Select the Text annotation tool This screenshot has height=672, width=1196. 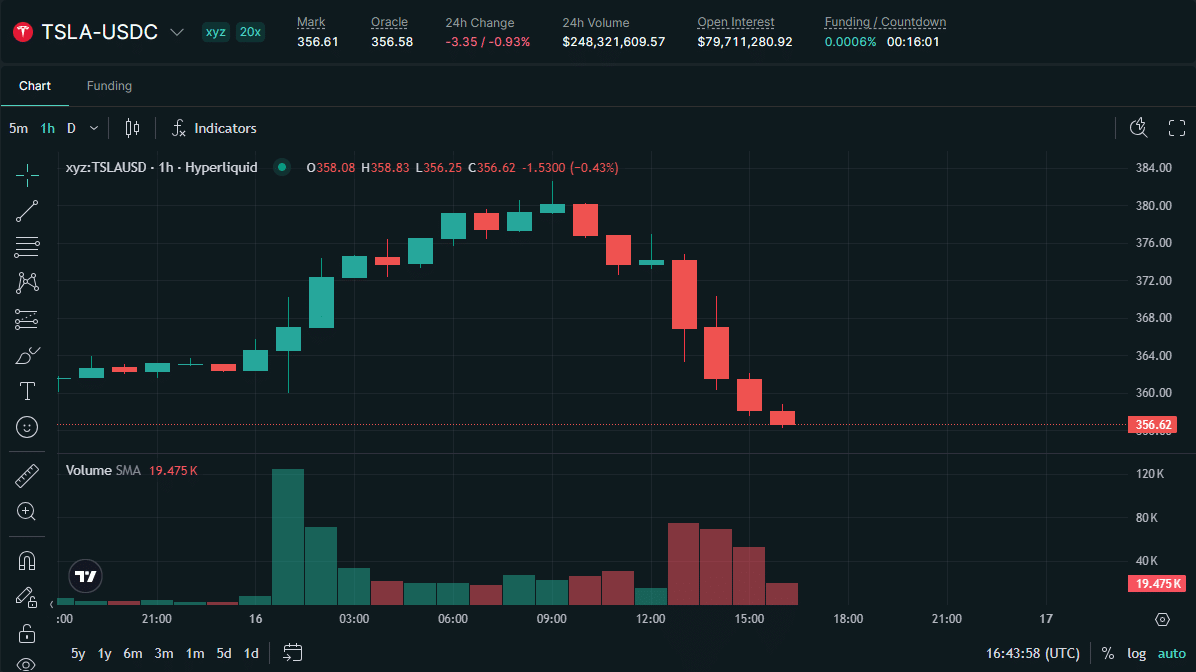click(27, 391)
